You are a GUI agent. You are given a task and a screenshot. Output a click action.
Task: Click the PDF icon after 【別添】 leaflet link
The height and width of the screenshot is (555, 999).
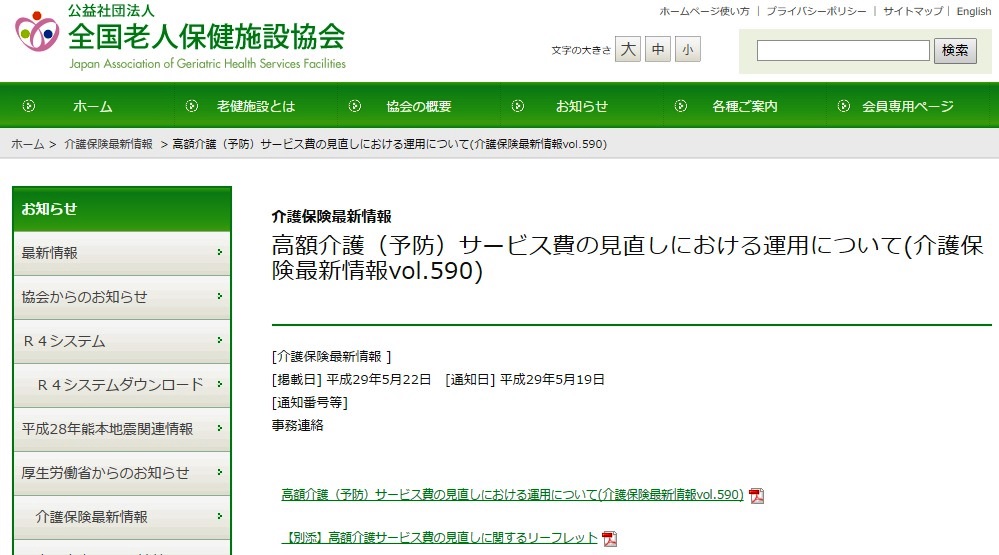(610, 538)
